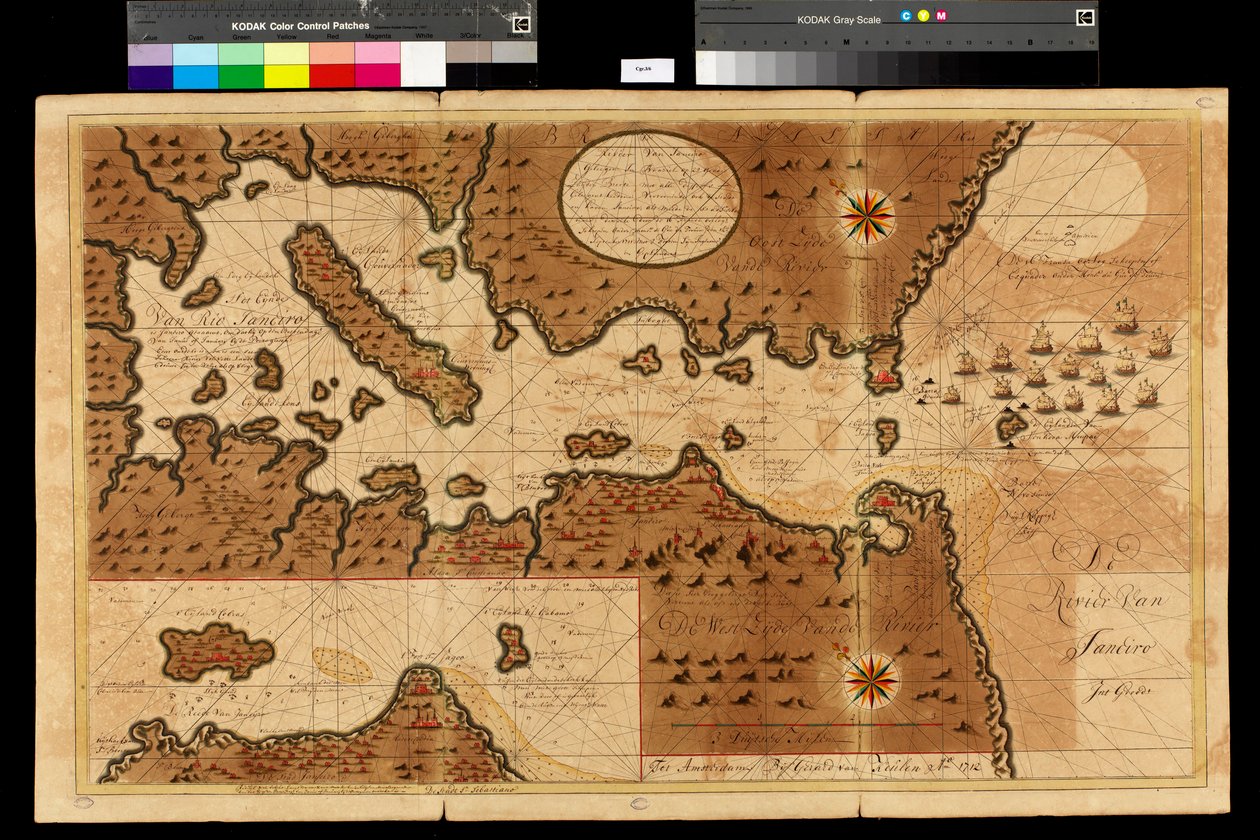Pick the white color patch
The image size is (1260, 840).
[x=423, y=65]
